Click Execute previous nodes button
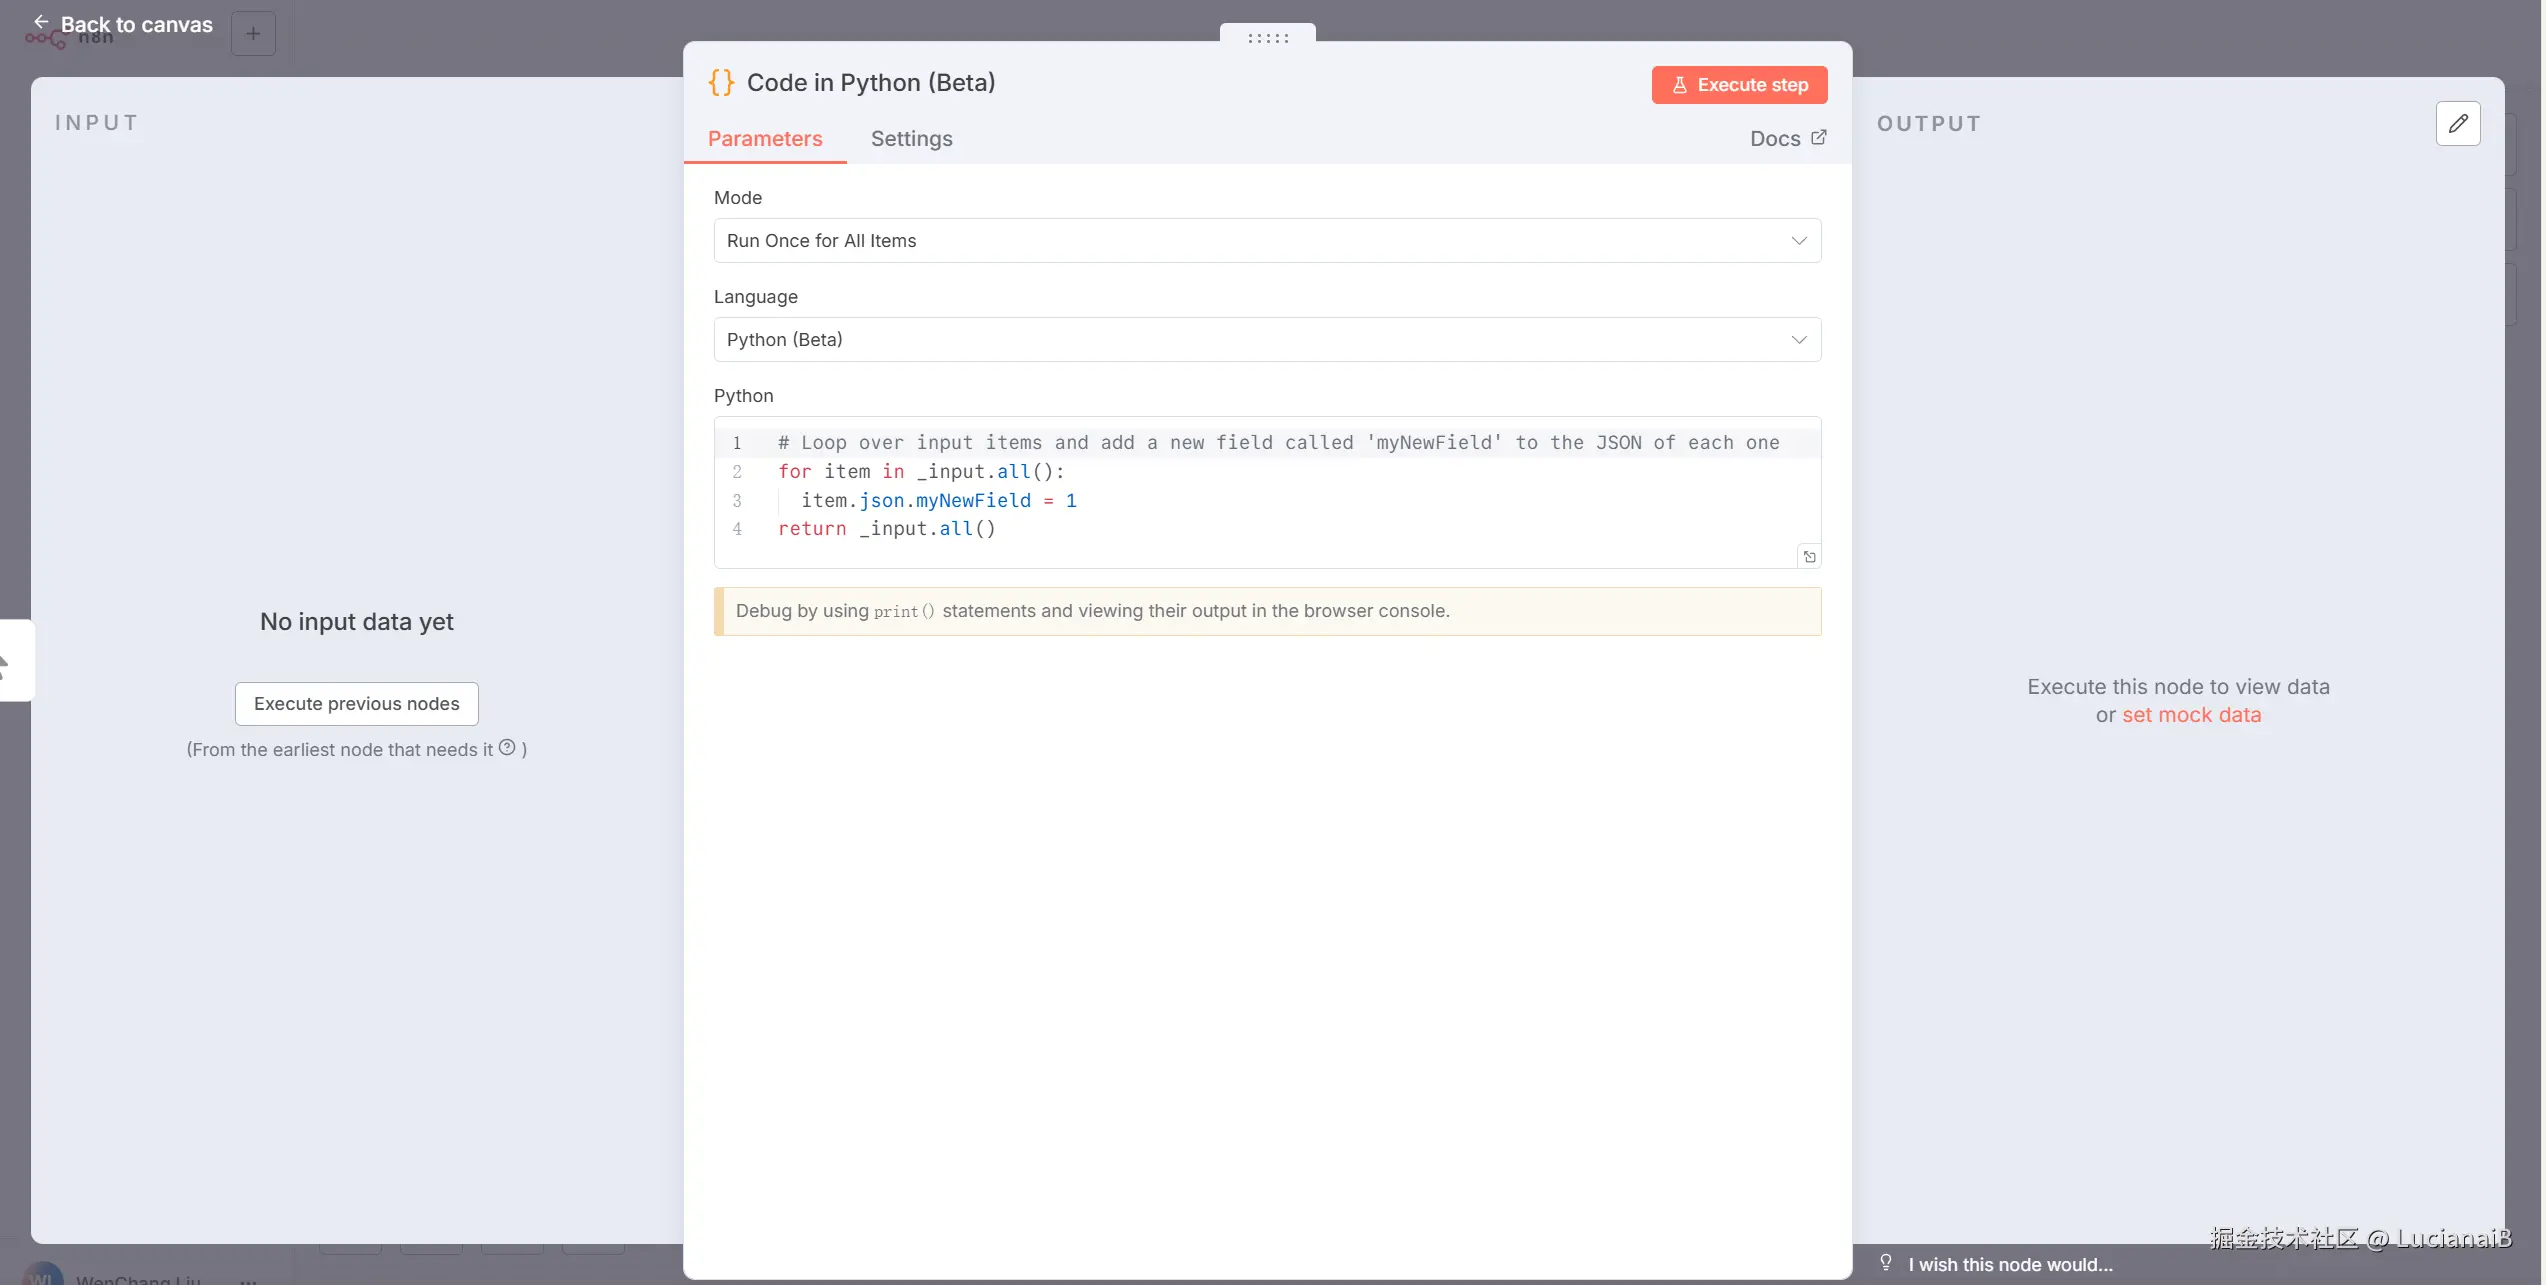The image size is (2546, 1285). click(356, 704)
